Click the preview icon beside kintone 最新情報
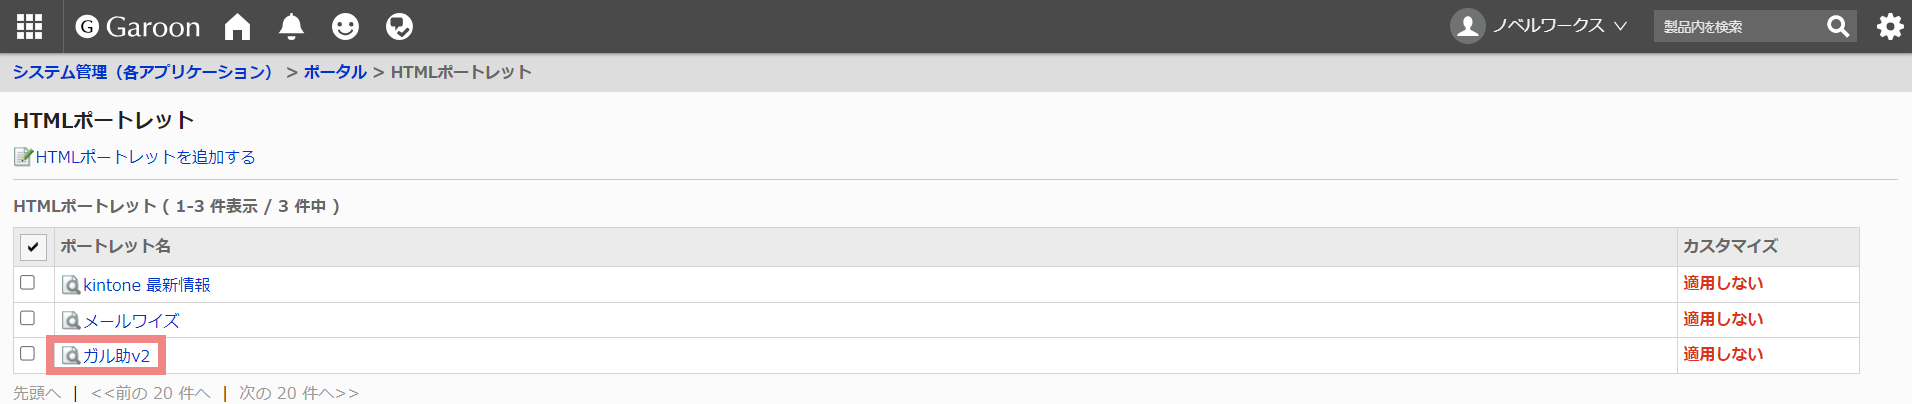The height and width of the screenshot is (404, 1912). tap(71, 285)
